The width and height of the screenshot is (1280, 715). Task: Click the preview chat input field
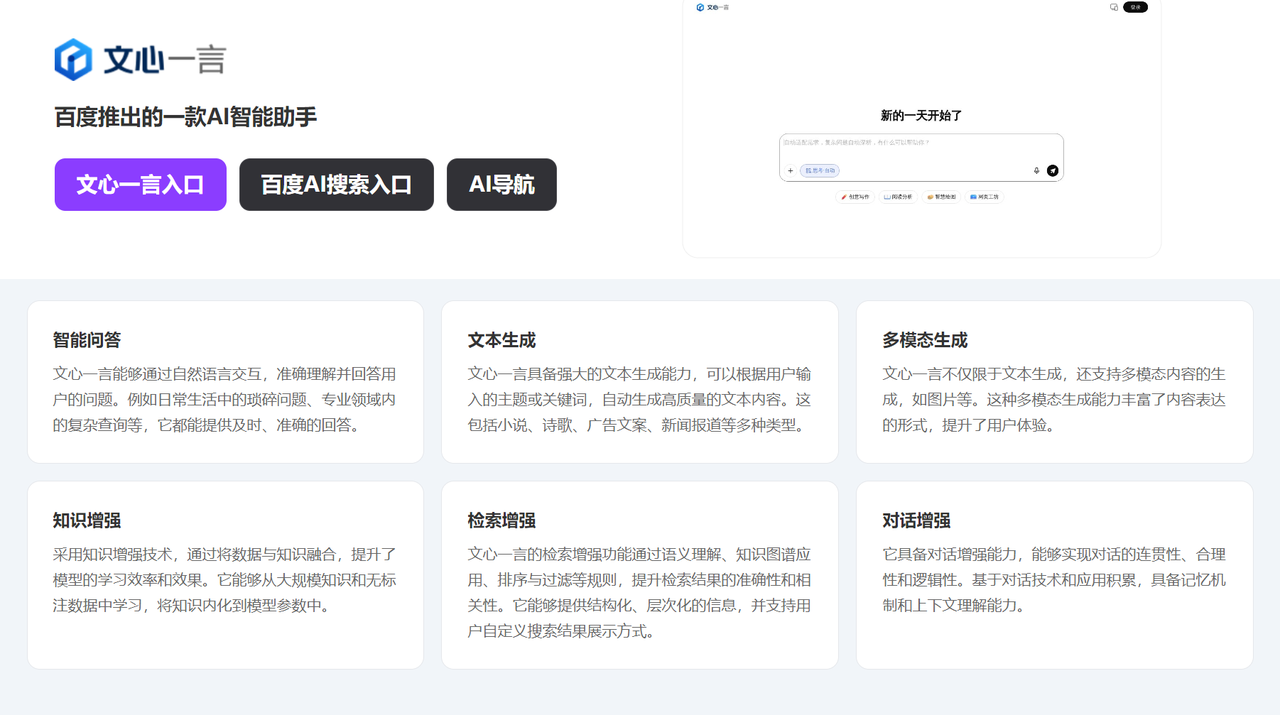(x=921, y=158)
